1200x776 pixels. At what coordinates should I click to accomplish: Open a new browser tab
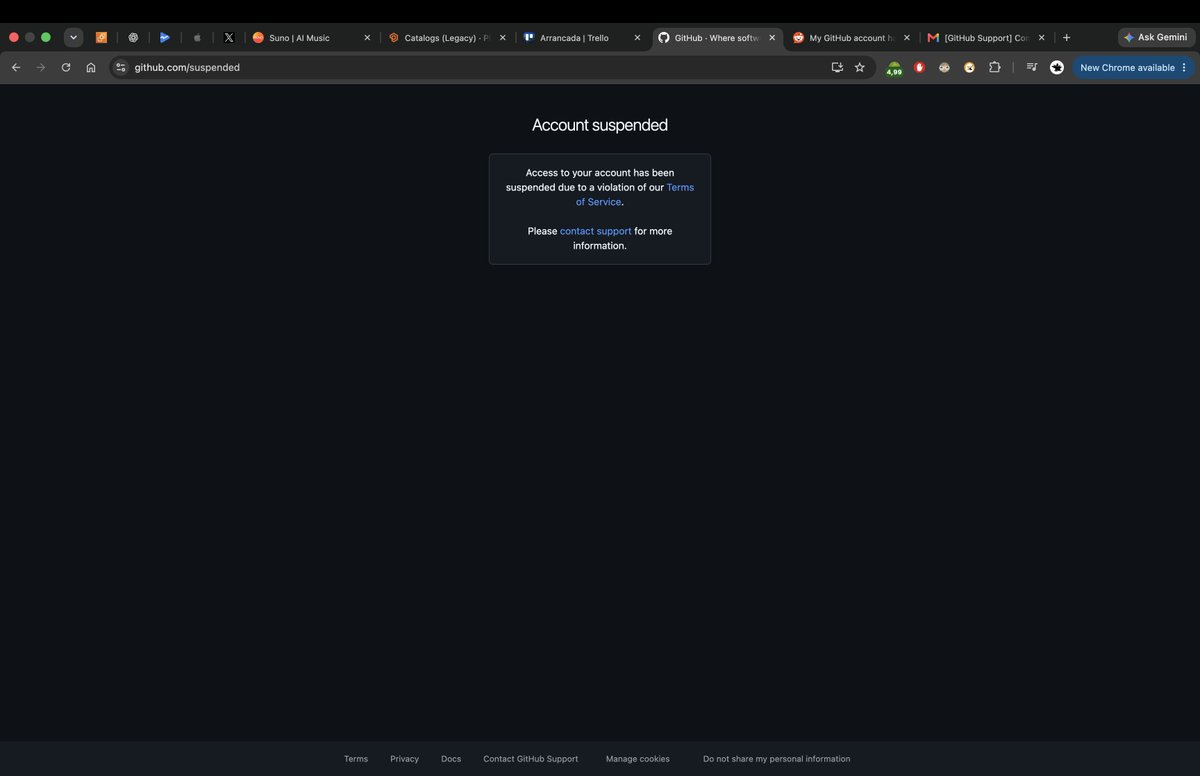click(x=1066, y=38)
